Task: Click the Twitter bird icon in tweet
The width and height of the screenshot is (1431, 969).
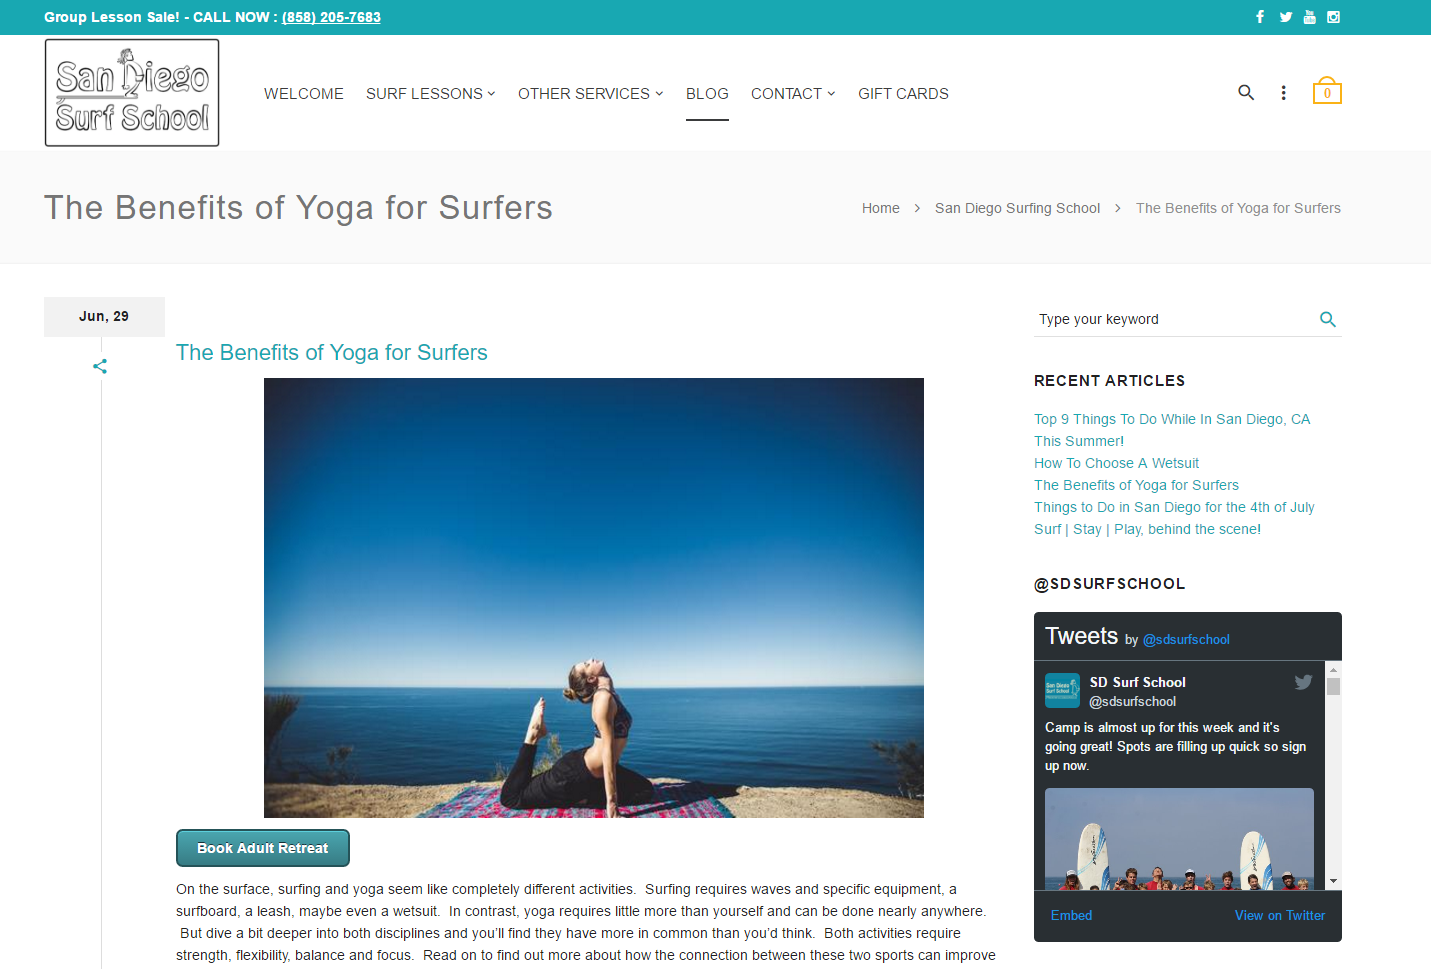Action: tap(1303, 682)
